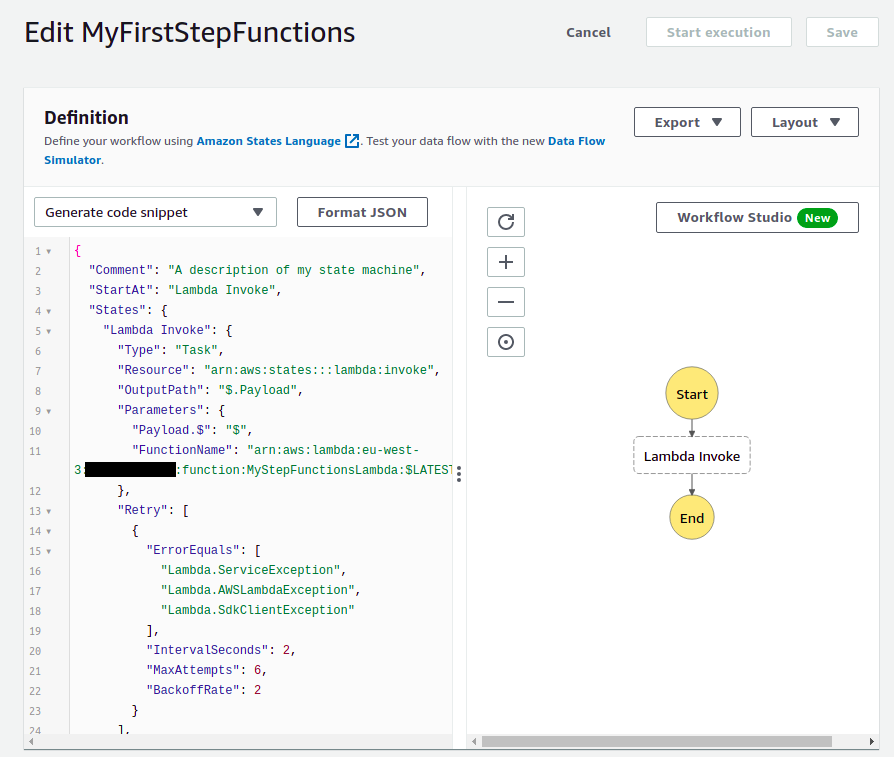This screenshot has width=894, height=757.
Task: Select the End node in the graph
Action: pyautogui.click(x=691, y=518)
